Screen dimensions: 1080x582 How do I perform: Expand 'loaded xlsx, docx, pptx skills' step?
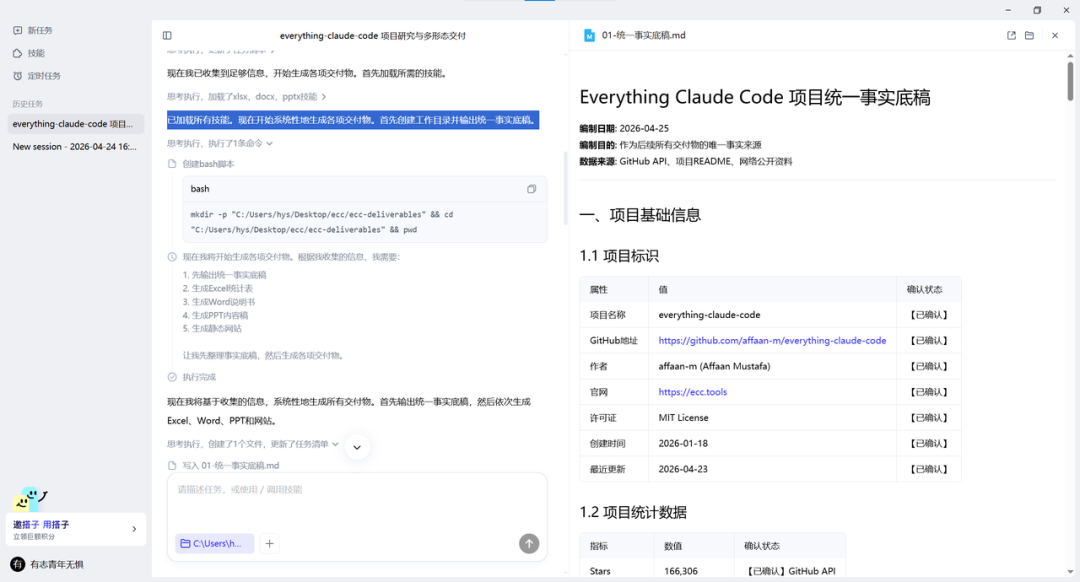click(247, 96)
